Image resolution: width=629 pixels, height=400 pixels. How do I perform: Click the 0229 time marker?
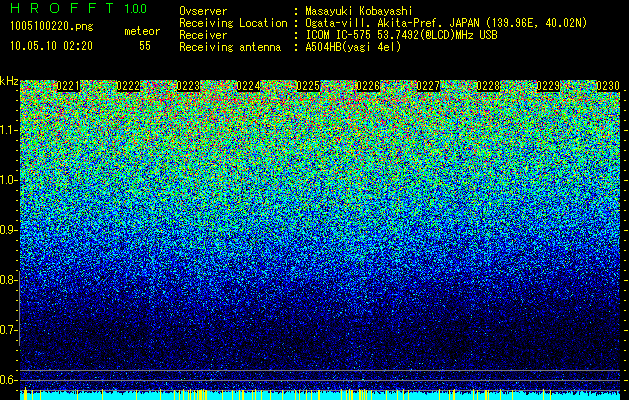click(548, 86)
